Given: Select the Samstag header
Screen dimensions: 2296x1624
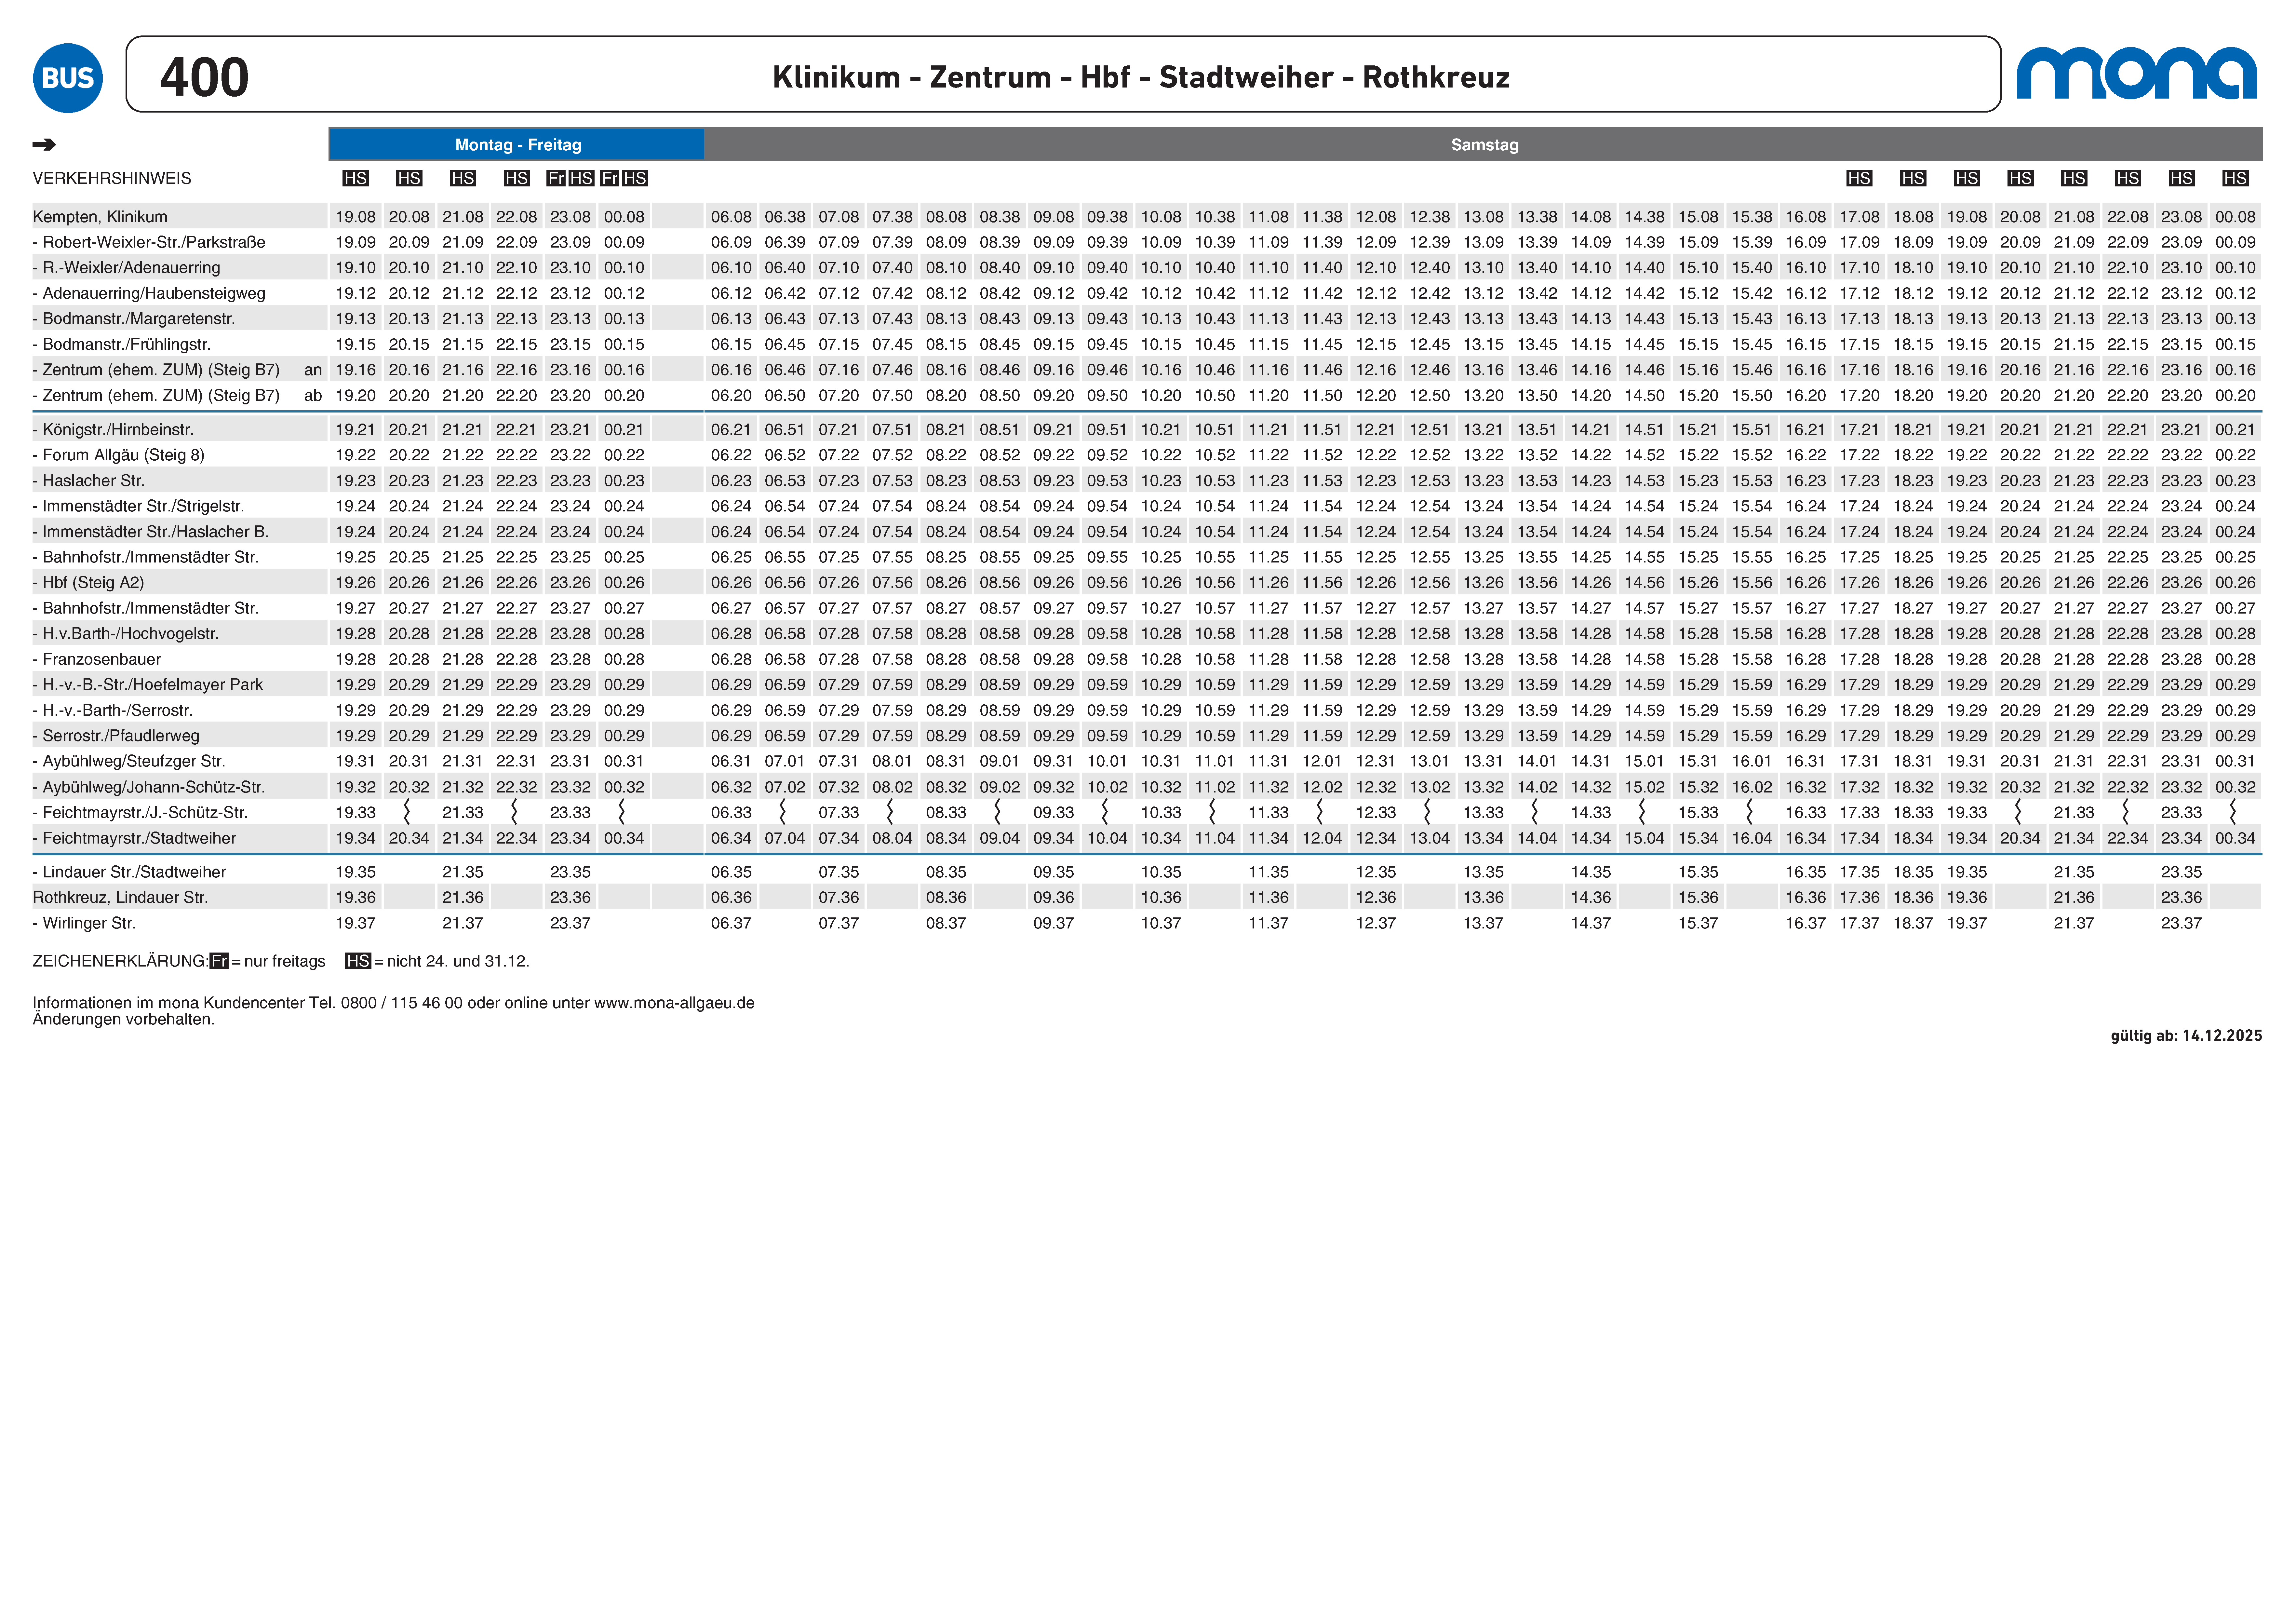Looking at the screenshot, I should (x=1484, y=145).
